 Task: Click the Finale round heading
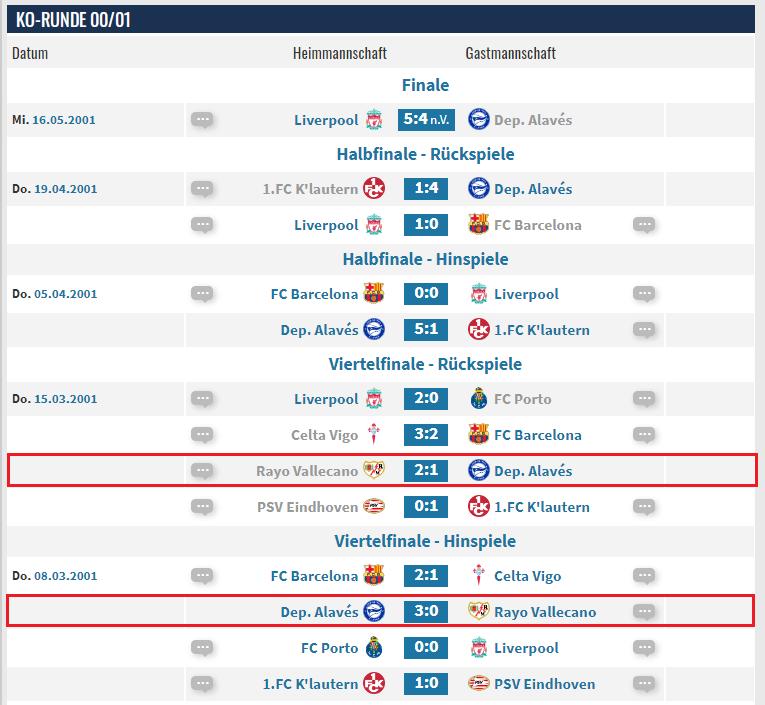pyautogui.click(x=426, y=85)
